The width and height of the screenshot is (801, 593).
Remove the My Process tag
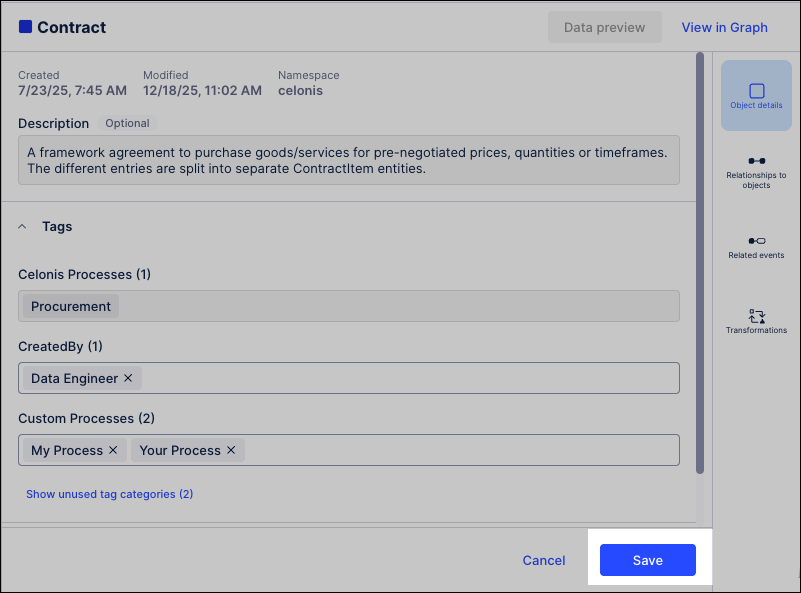point(113,450)
